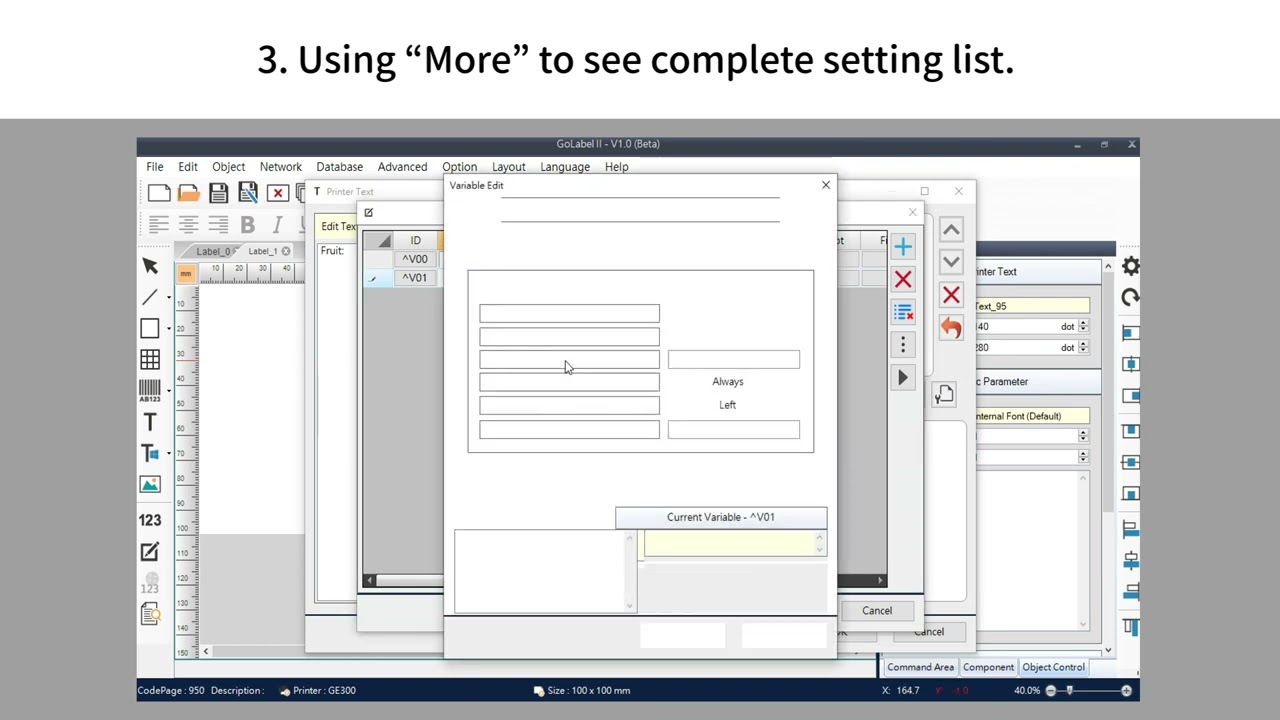This screenshot has height=720, width=1280.
Task: Click the Save As icon
Action: (248, 193)
